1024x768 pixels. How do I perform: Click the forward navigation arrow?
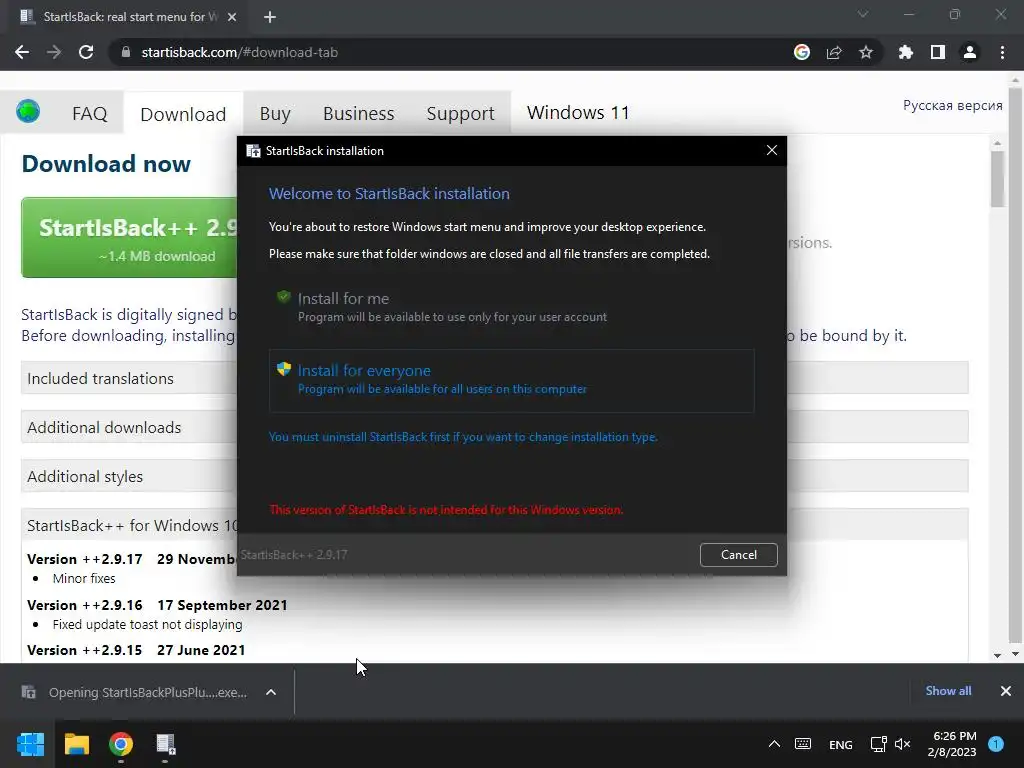pyautogui.click(x=54, y=52)
